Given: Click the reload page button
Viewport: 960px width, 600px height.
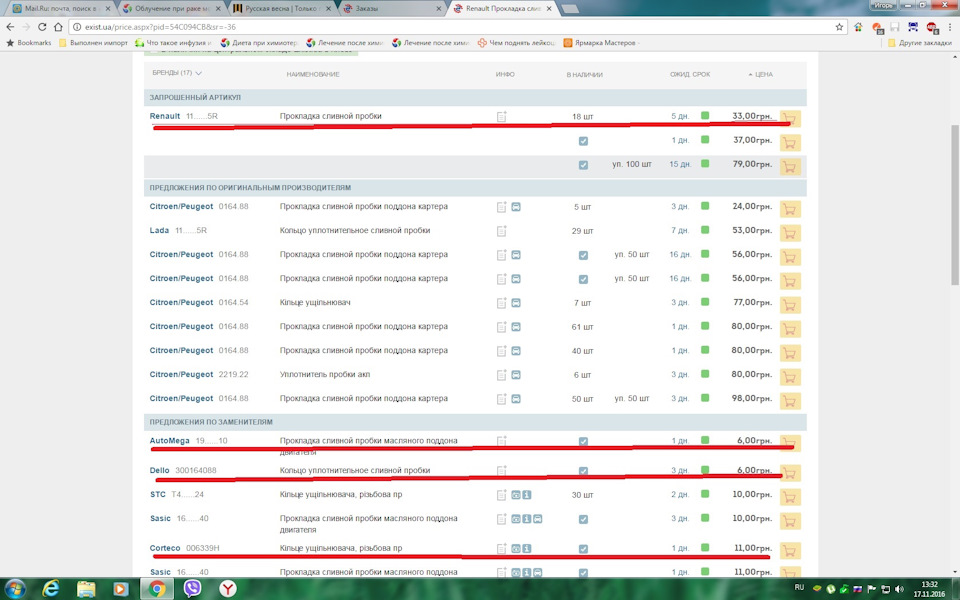Looking at the screenshot, I should click(x=42, y=27).
